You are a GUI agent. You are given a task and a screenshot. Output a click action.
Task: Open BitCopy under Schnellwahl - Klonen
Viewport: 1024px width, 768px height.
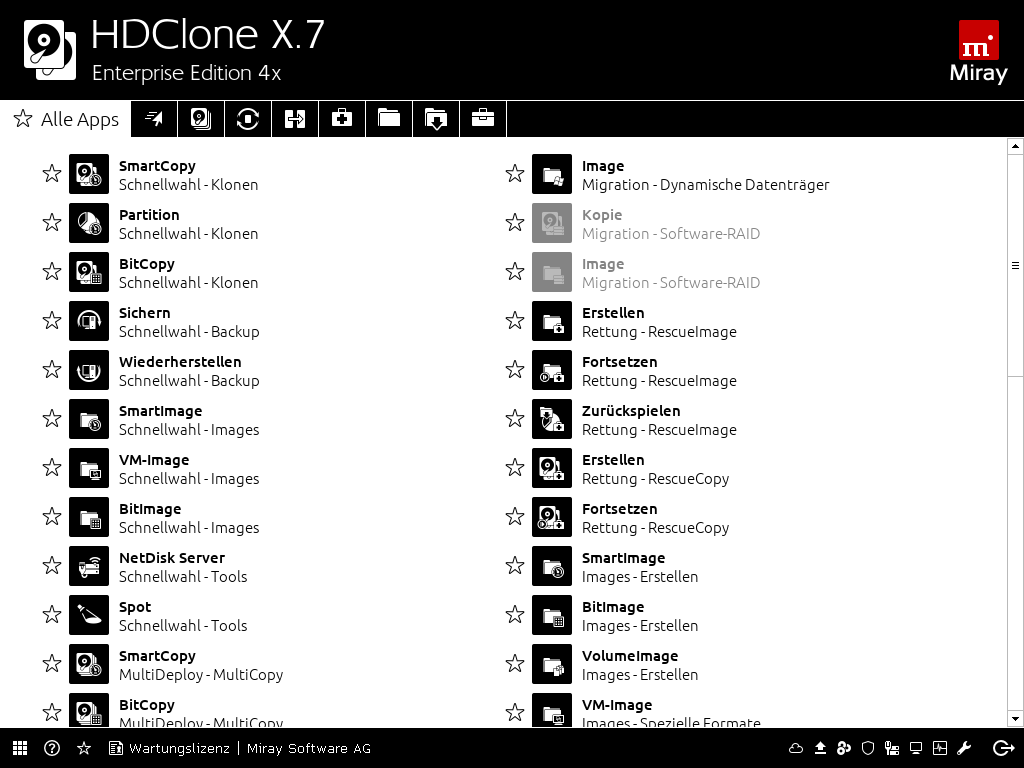(89, 272)
